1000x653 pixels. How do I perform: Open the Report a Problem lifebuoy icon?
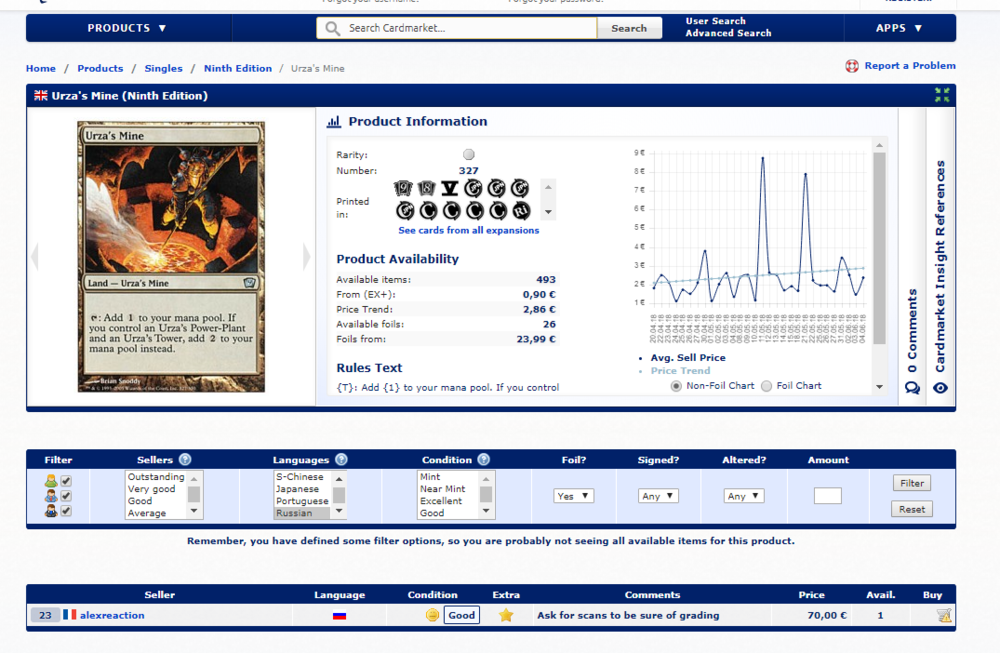pyautogui.click(x=852, y=67)
